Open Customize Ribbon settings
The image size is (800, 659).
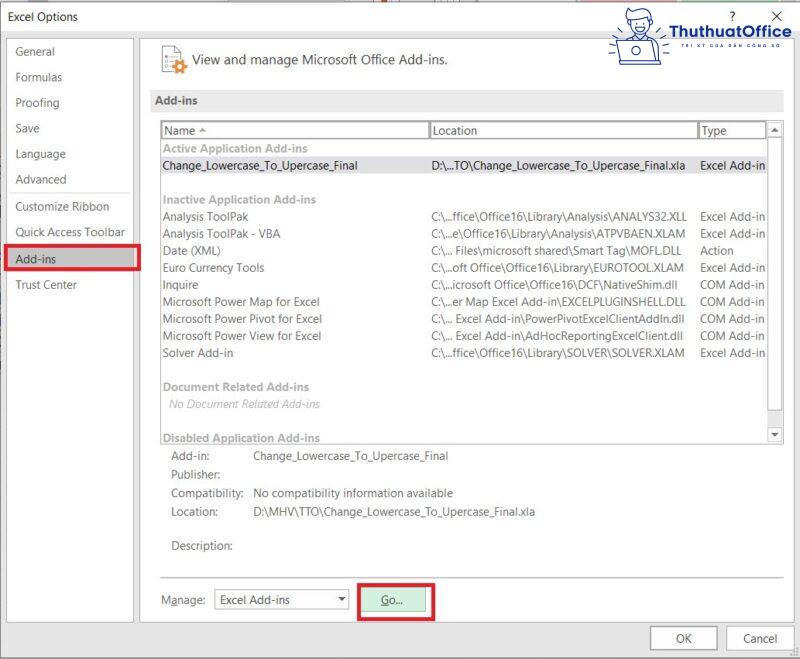click(62, 206)
